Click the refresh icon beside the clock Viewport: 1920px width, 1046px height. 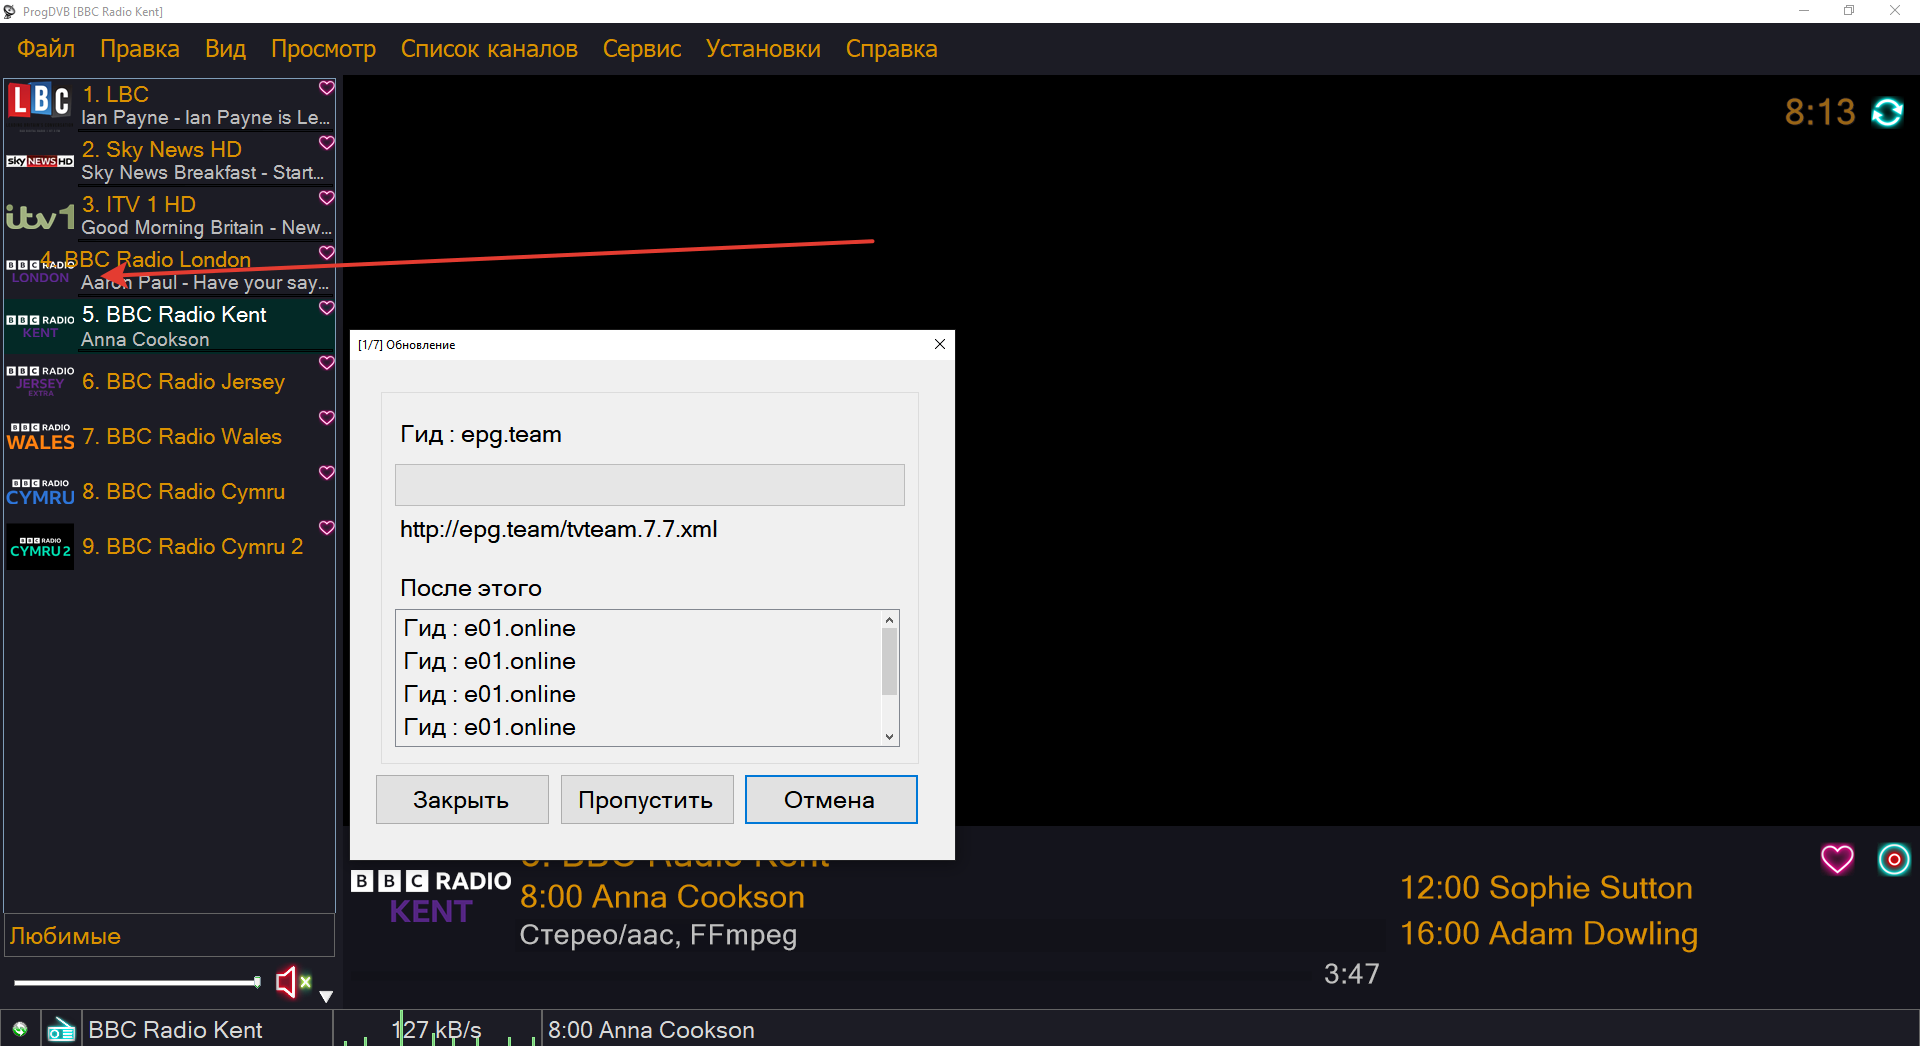(1887, 112)
